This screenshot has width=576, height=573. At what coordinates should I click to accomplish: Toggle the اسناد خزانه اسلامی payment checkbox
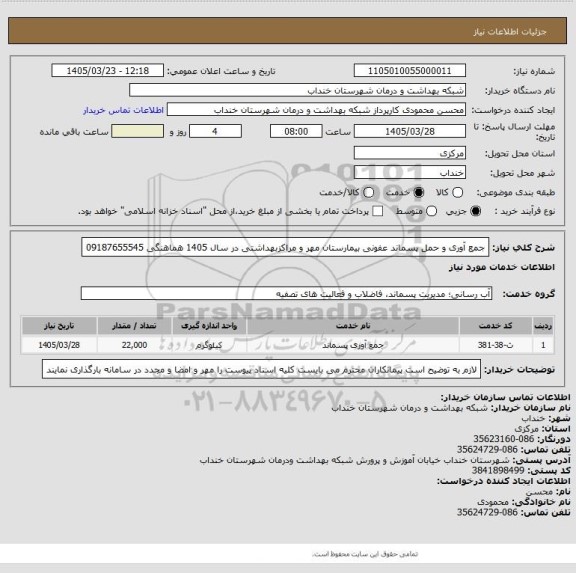378,211
